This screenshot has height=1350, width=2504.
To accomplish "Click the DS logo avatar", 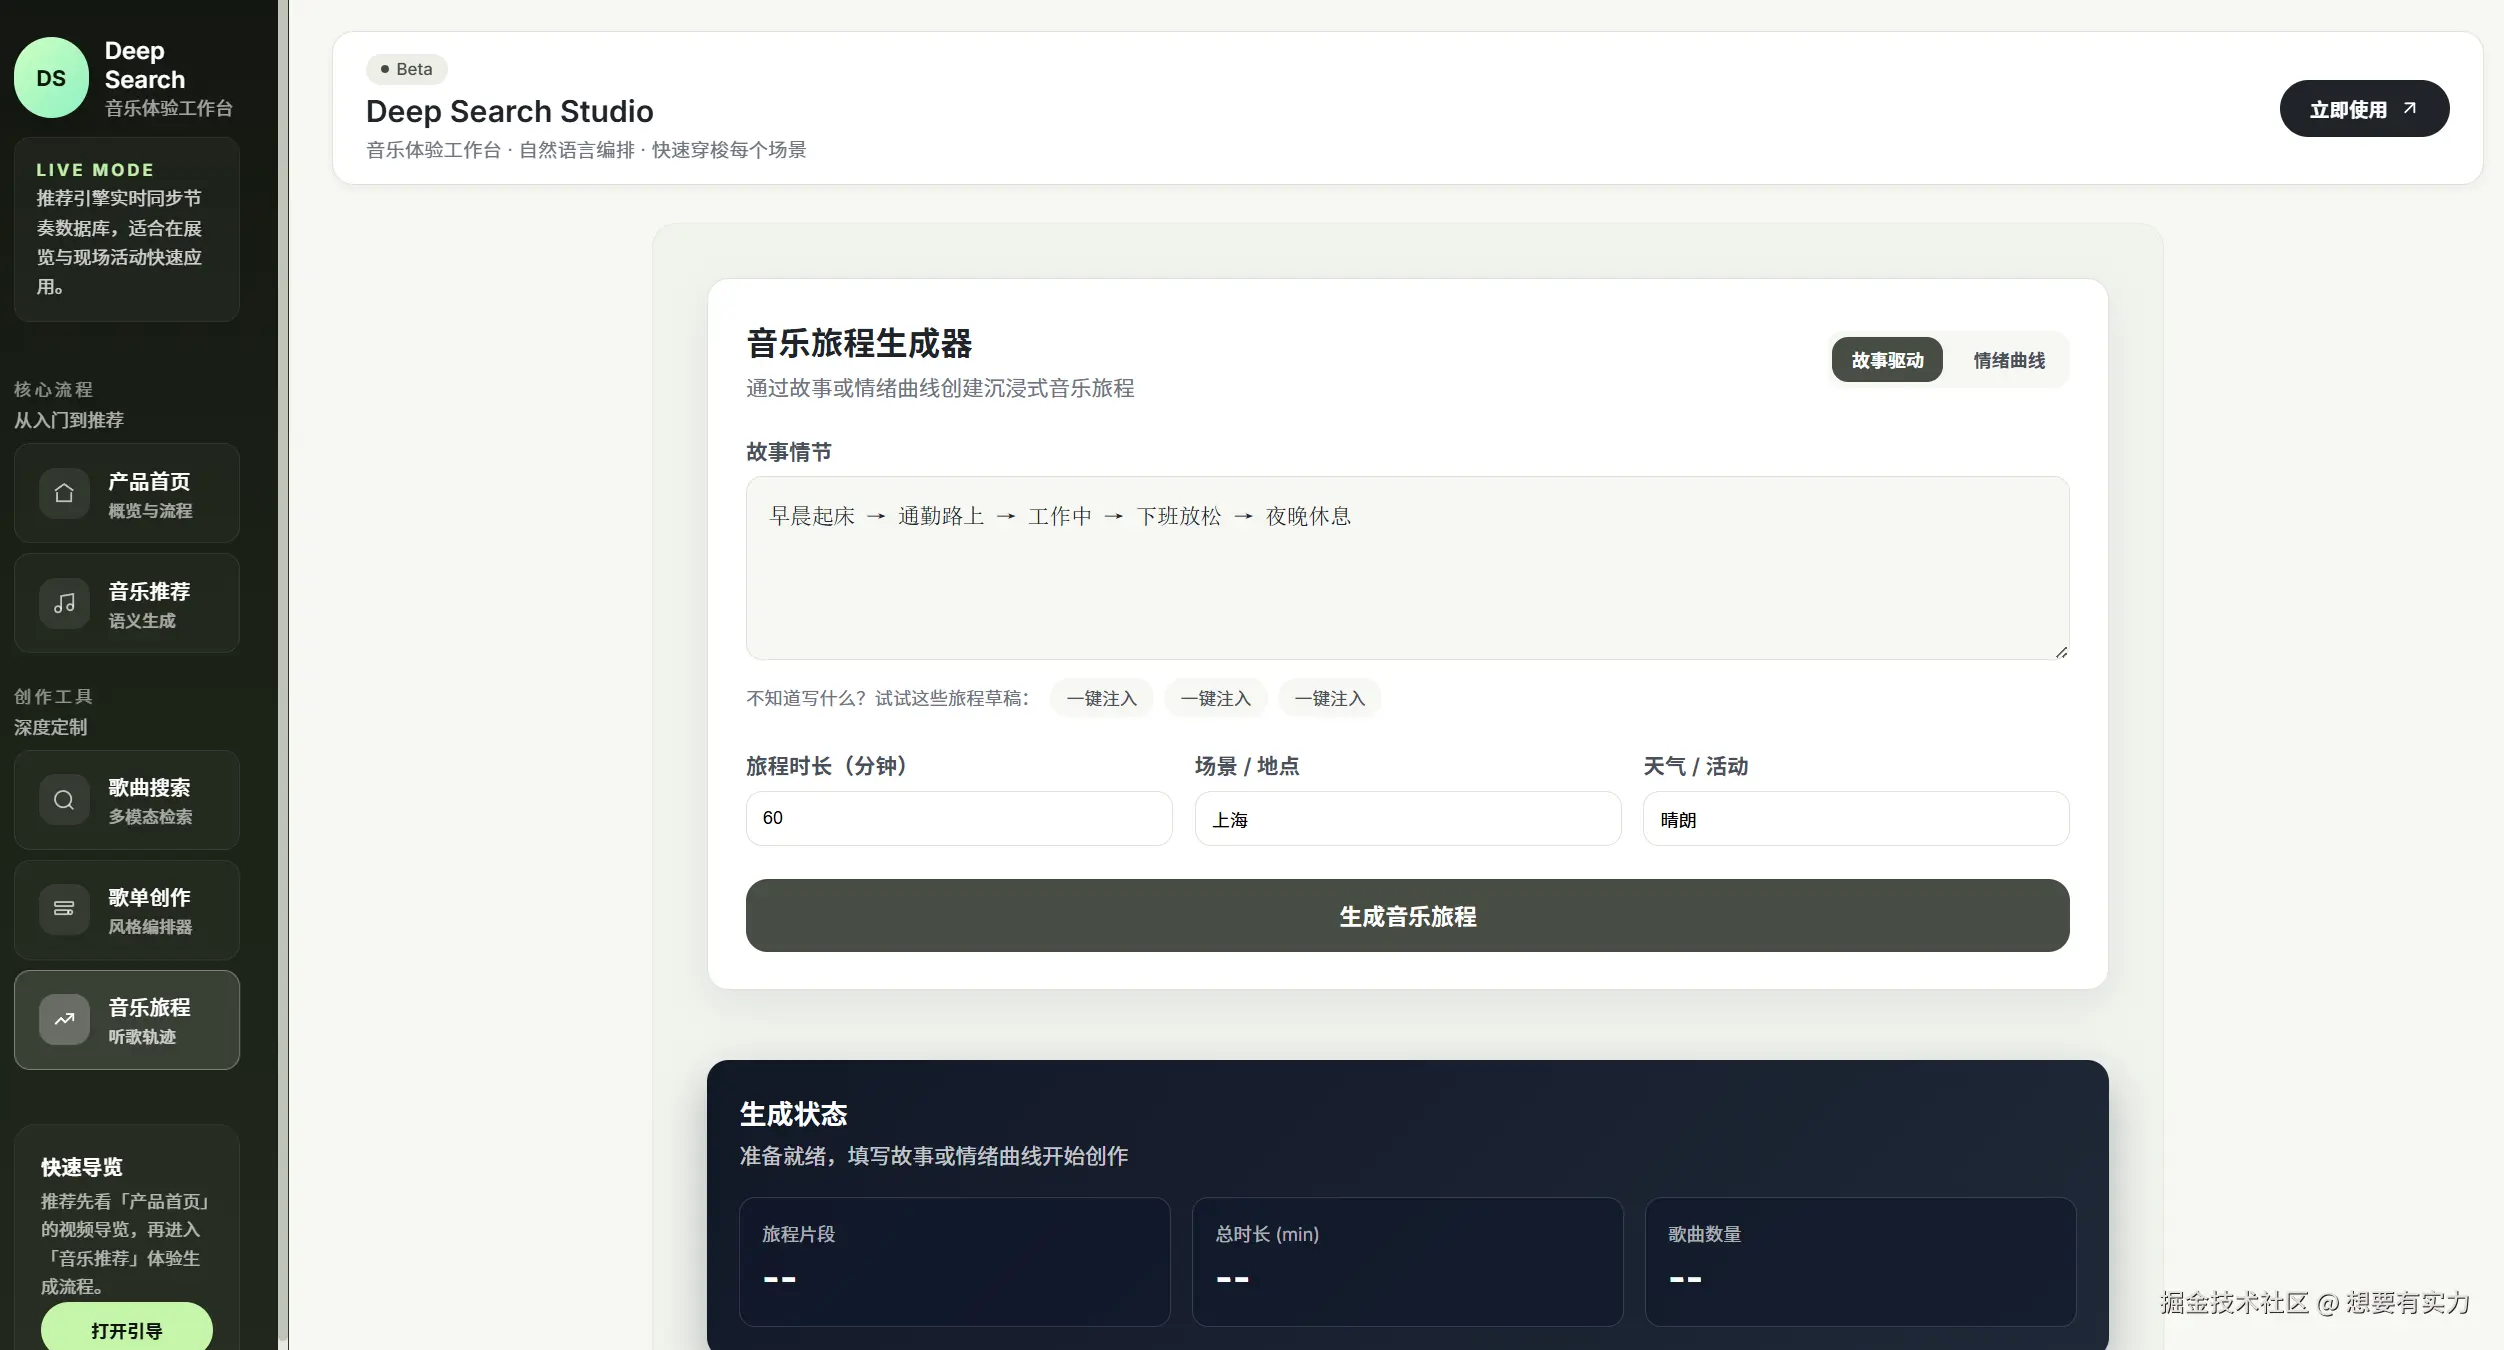I will [51, 78].
